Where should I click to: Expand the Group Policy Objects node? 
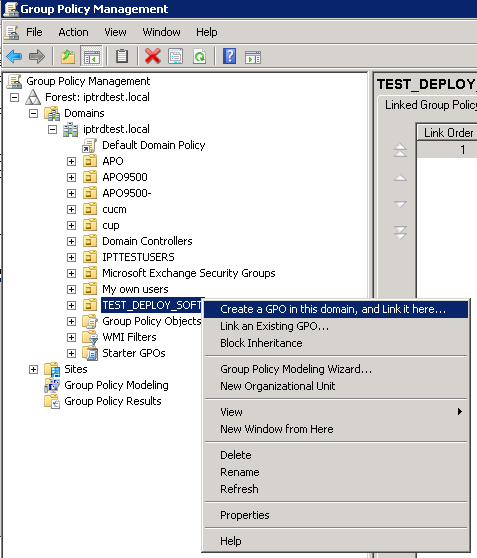(x=72, y=322)
